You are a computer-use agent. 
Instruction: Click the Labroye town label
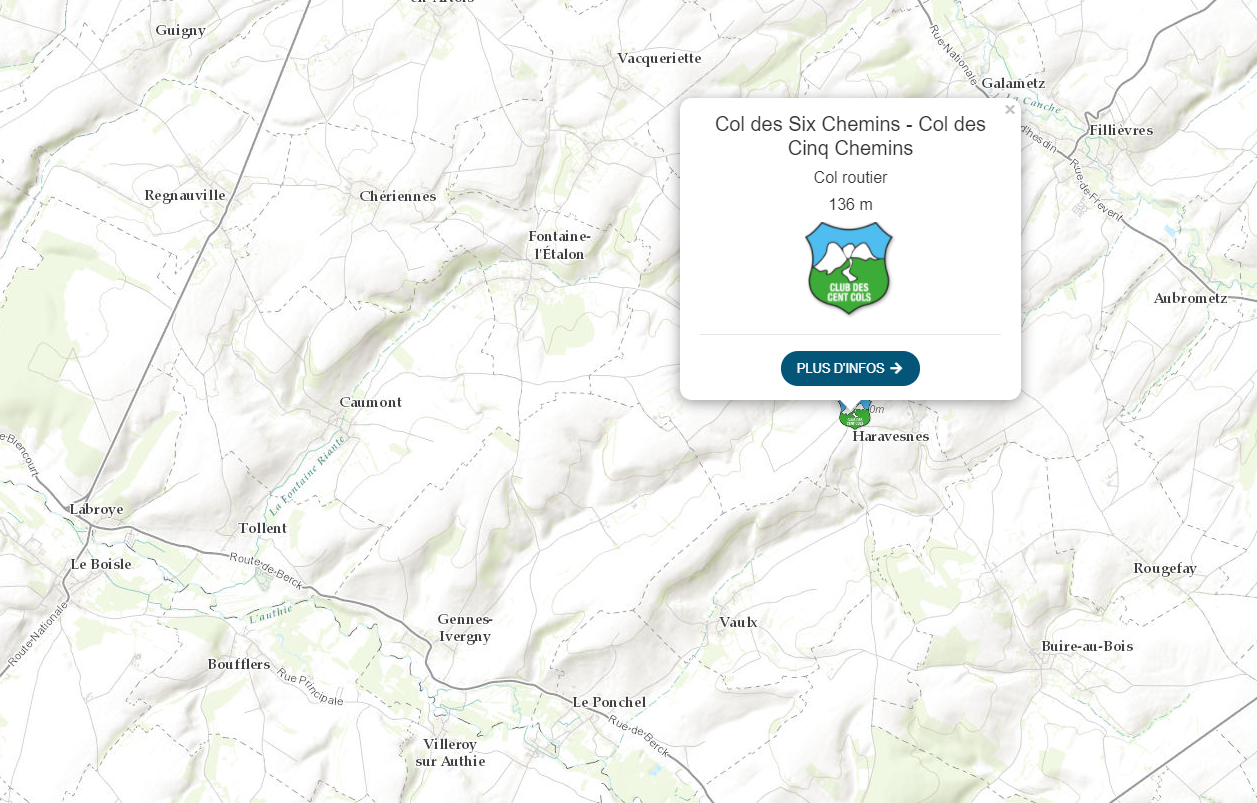pyautogui.click(x=97, y=509)
